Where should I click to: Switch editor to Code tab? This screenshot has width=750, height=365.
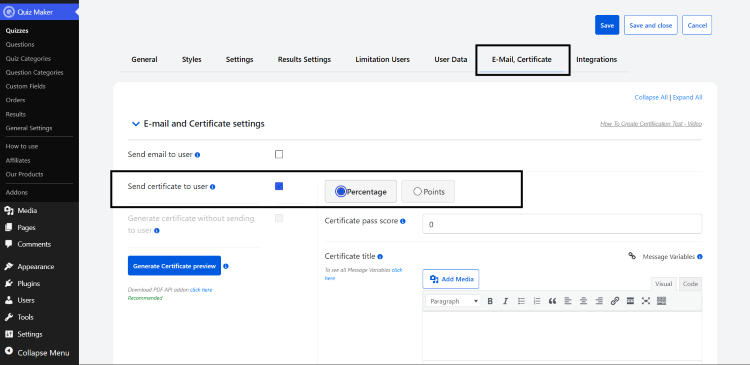[x=690, y=284]
